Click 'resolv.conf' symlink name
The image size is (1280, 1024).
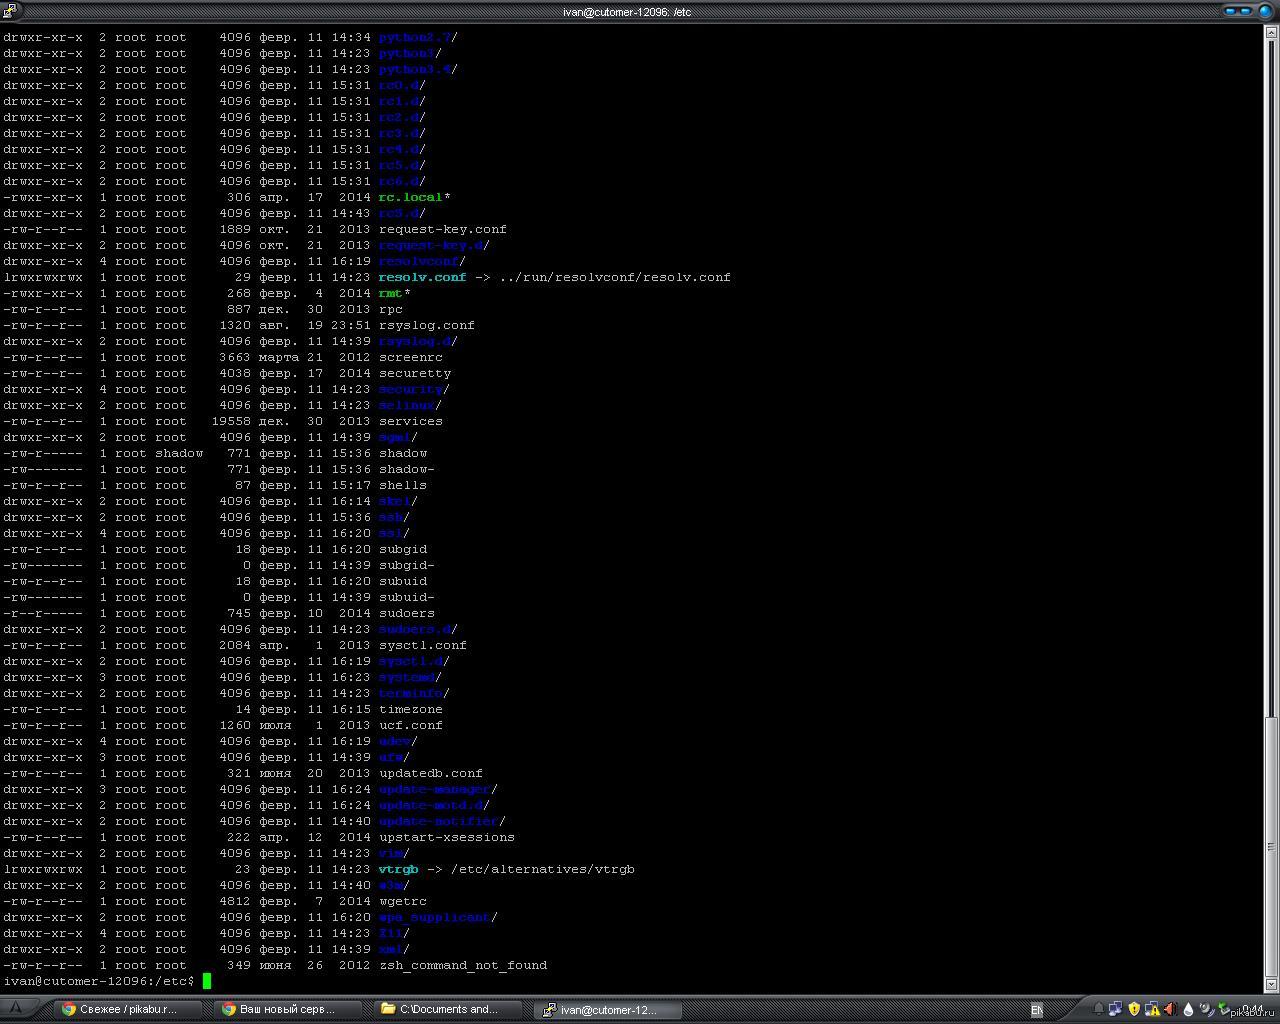(422, 277)
